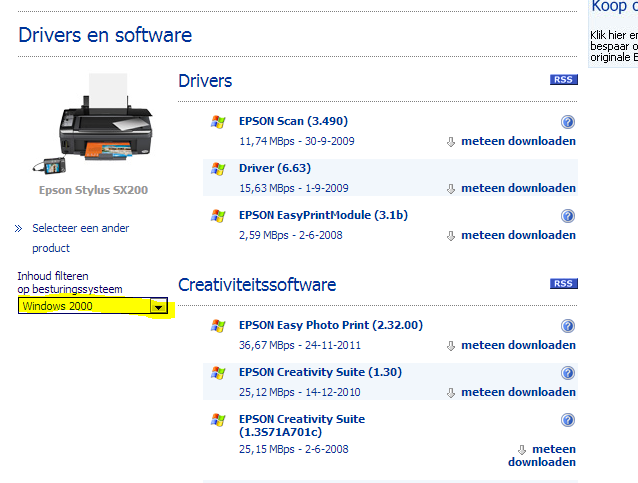Open the EPSON EasyPrintModule (3.1b) title link

coord(323,215)
